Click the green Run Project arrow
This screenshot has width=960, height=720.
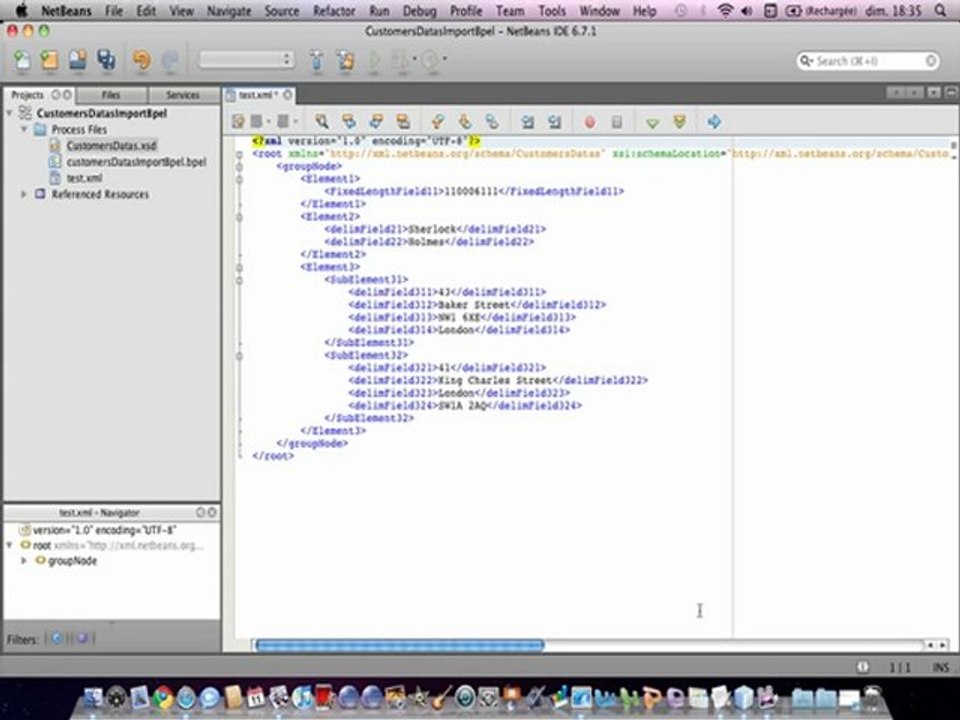(x=374, y=61)
